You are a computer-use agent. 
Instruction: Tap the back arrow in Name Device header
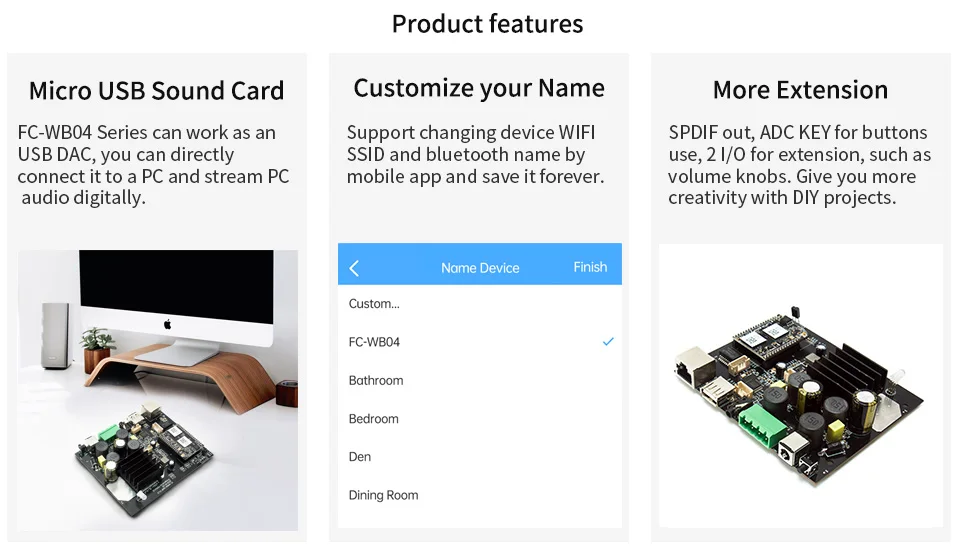click(354, 268)
